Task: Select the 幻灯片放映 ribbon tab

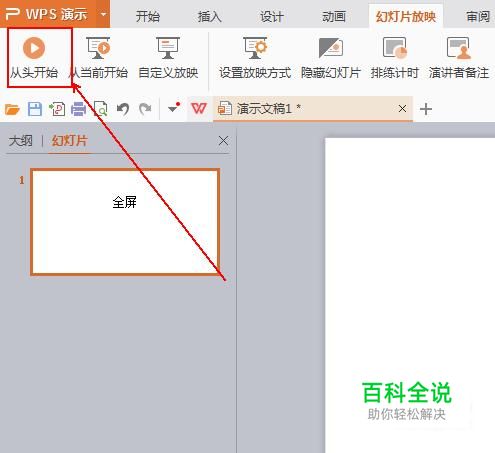Action: click(406, 16)
